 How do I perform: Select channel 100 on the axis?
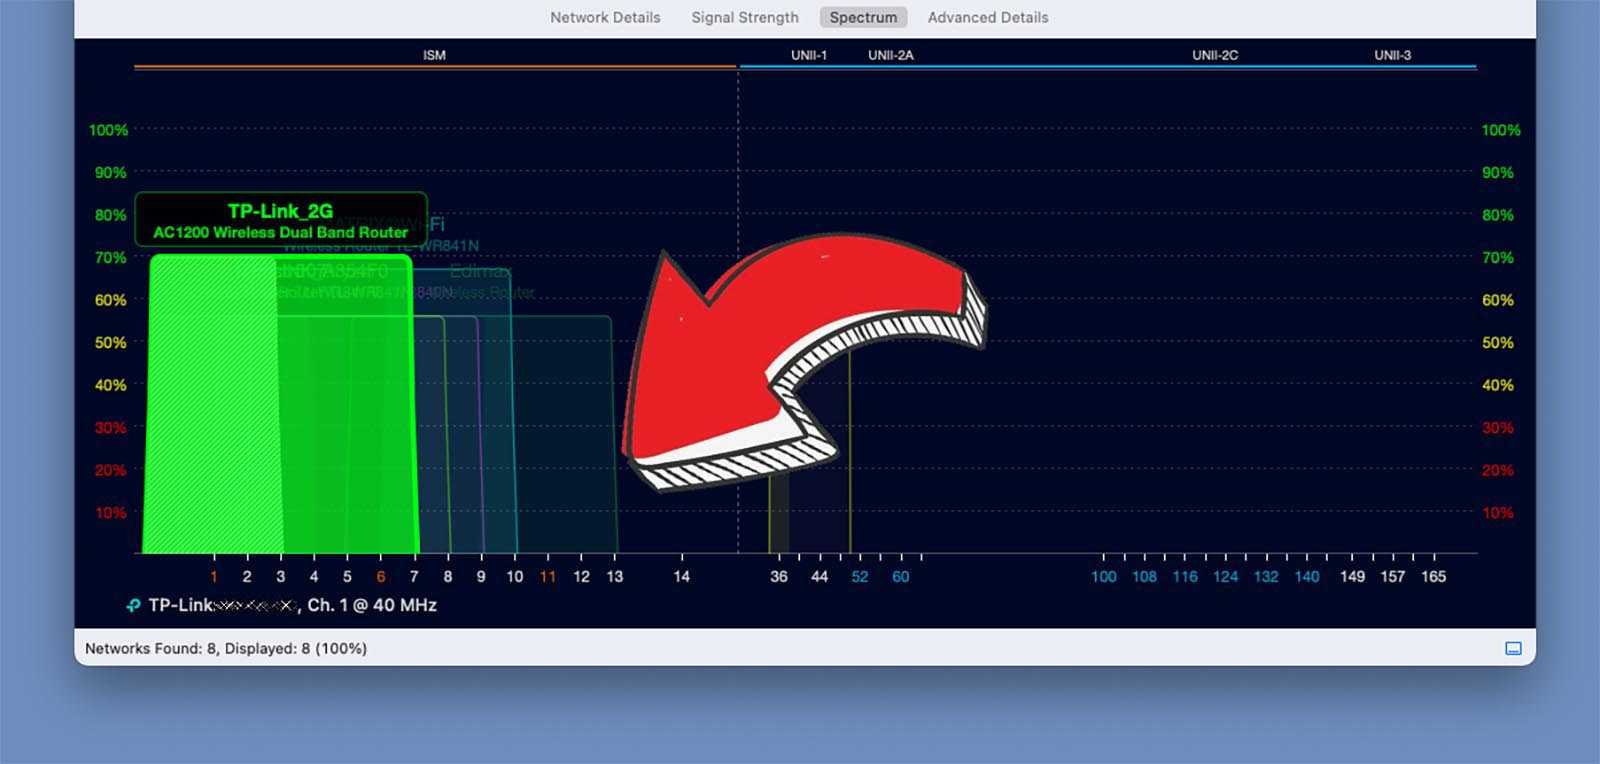pyautogui.click(x=1103, y=576)
